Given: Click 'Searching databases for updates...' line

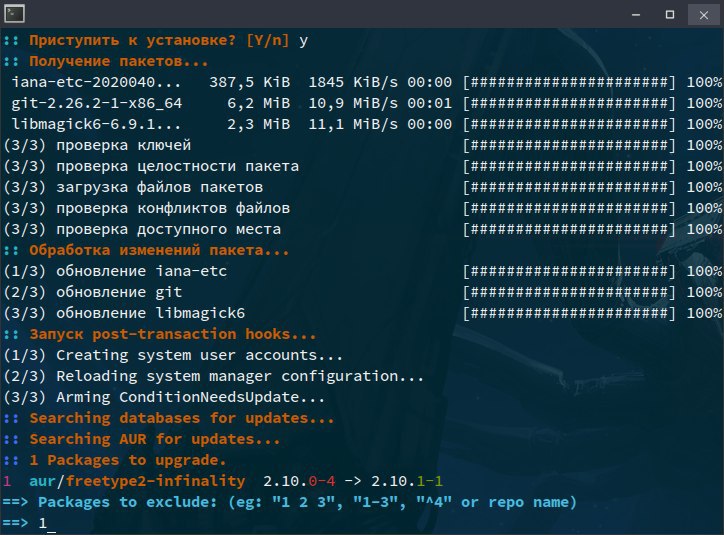Looking at the screenshot, I should click(181, 418).
